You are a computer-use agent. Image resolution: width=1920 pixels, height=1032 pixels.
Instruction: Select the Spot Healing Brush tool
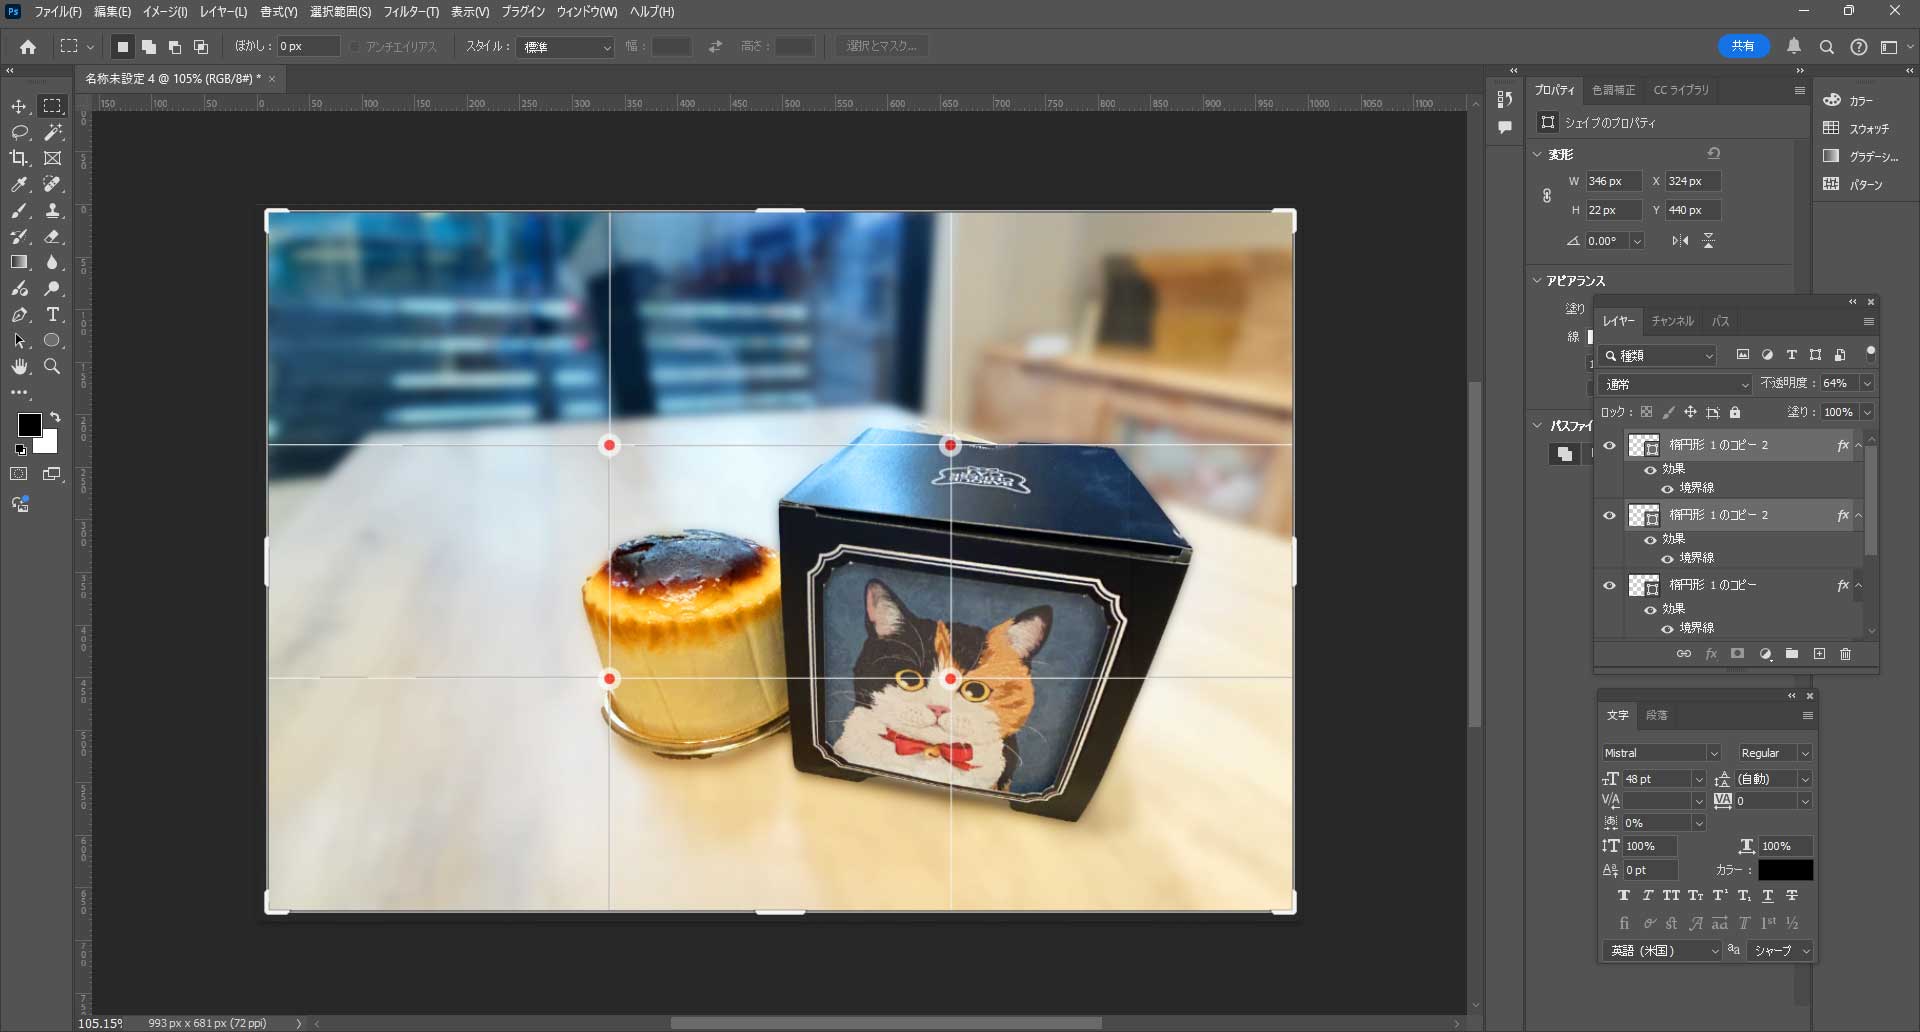click(x=53, y=184)
